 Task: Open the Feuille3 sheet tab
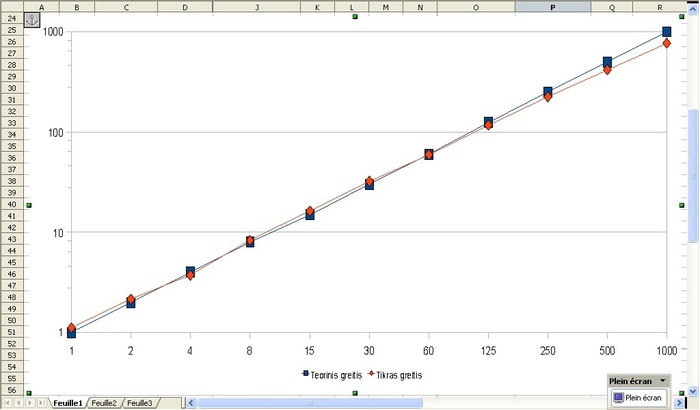tap(139, 403)
